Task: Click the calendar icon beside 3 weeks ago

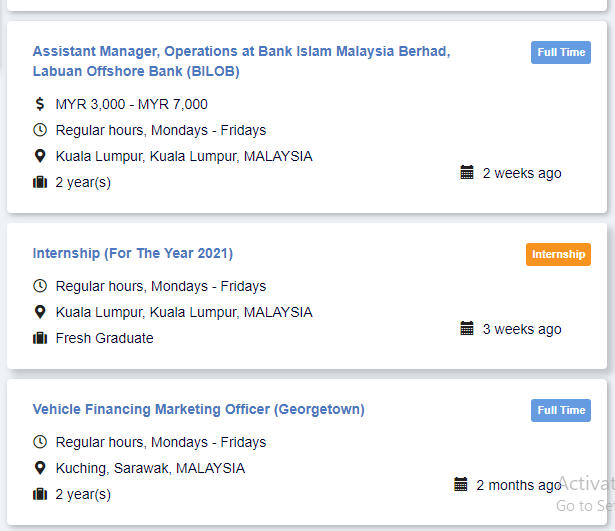Action: pyautogui.click(x=467, y=328)
